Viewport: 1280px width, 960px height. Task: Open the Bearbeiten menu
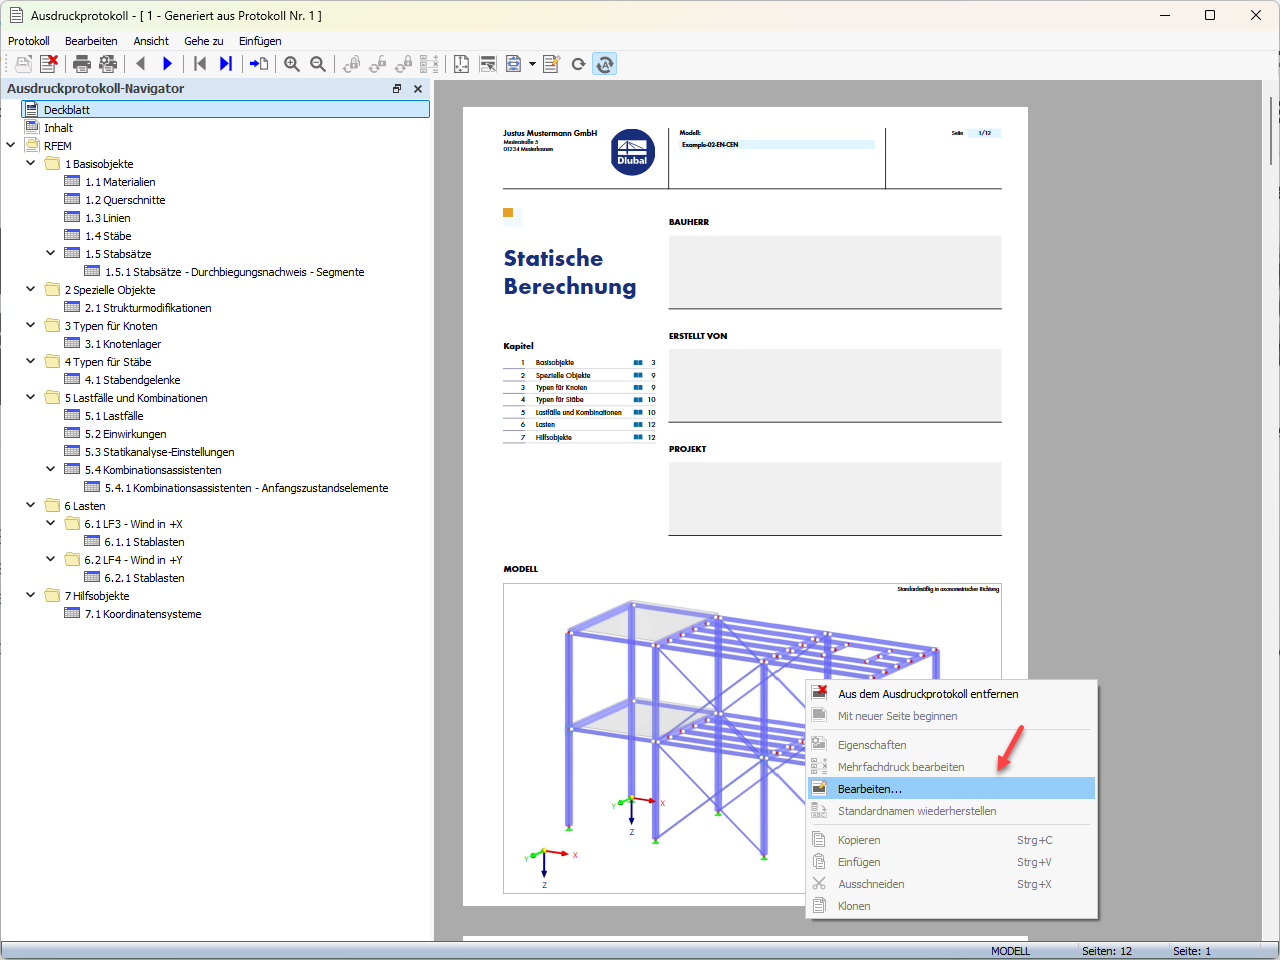point(91,41)
